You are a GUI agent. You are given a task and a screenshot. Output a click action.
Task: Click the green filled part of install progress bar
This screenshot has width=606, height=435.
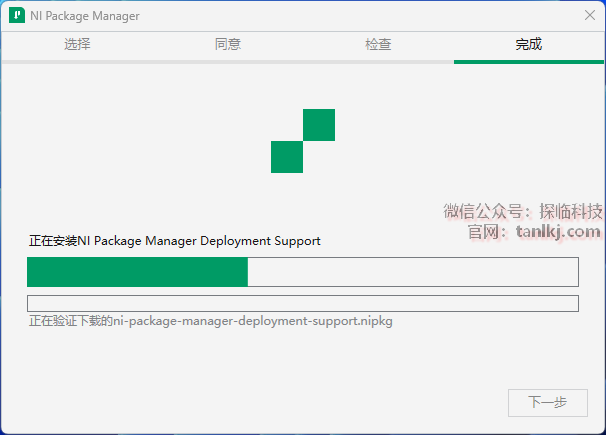(x=137, y=272)
